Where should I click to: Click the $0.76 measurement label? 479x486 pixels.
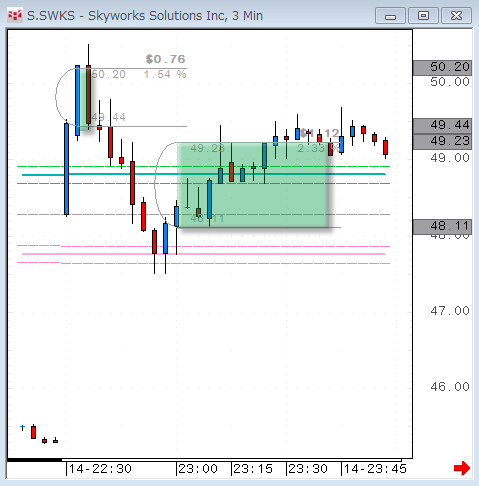point(165,59)
